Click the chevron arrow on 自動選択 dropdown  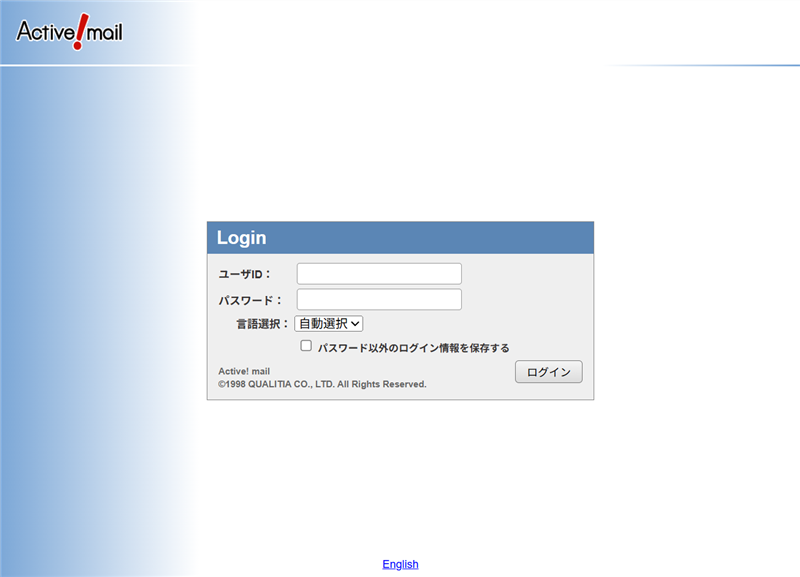coord(355,324)
